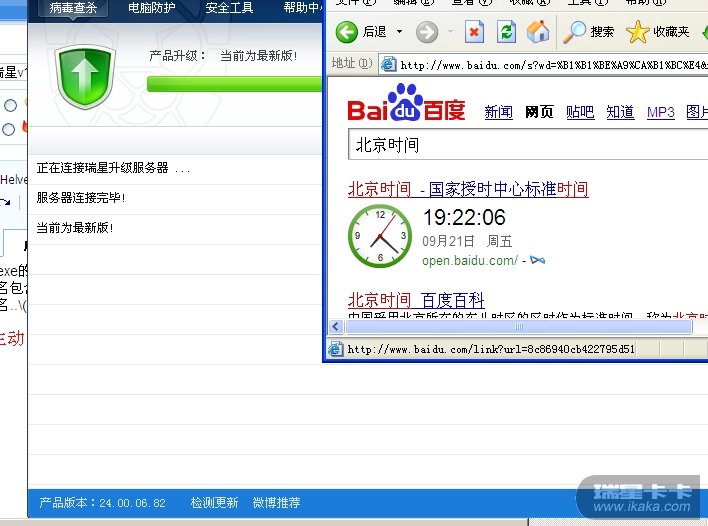Select the upper radio button in the left window
The image size is (708, 526).
click(10, 106)
